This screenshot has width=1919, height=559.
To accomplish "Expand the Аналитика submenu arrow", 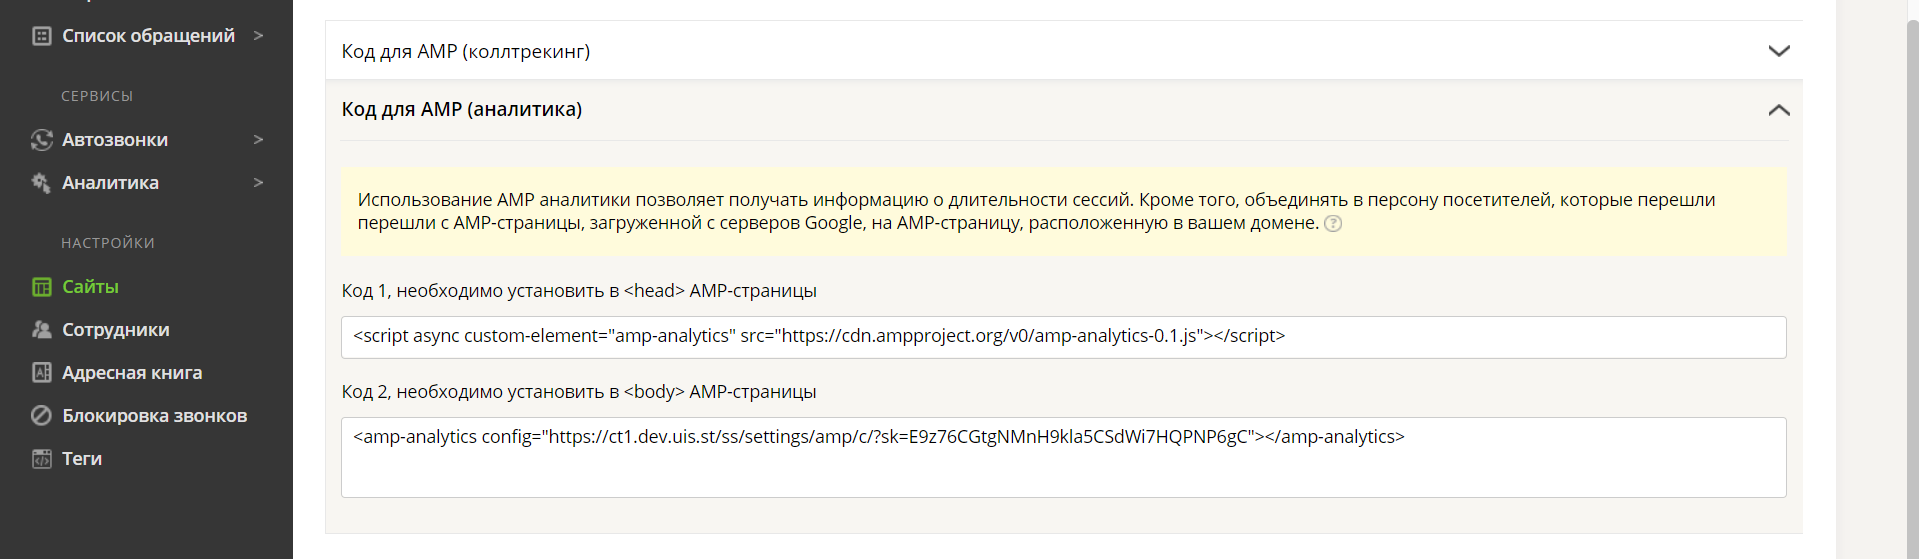I will [x=258, y=183].
